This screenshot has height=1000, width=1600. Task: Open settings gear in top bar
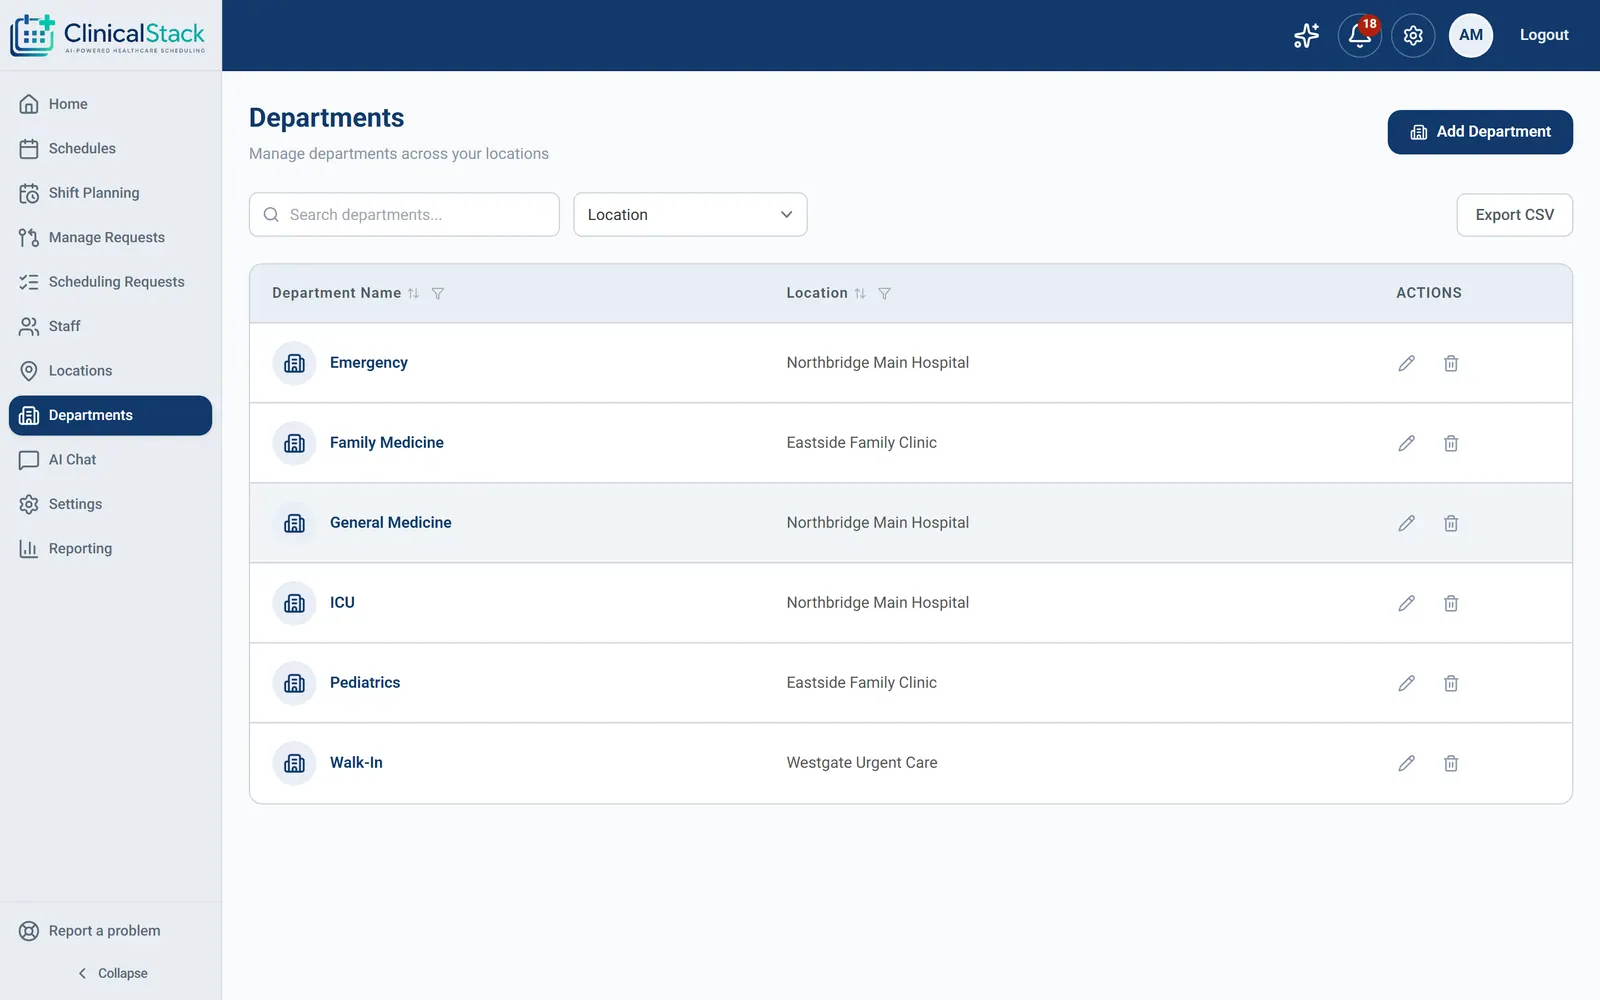(1413, 35)
